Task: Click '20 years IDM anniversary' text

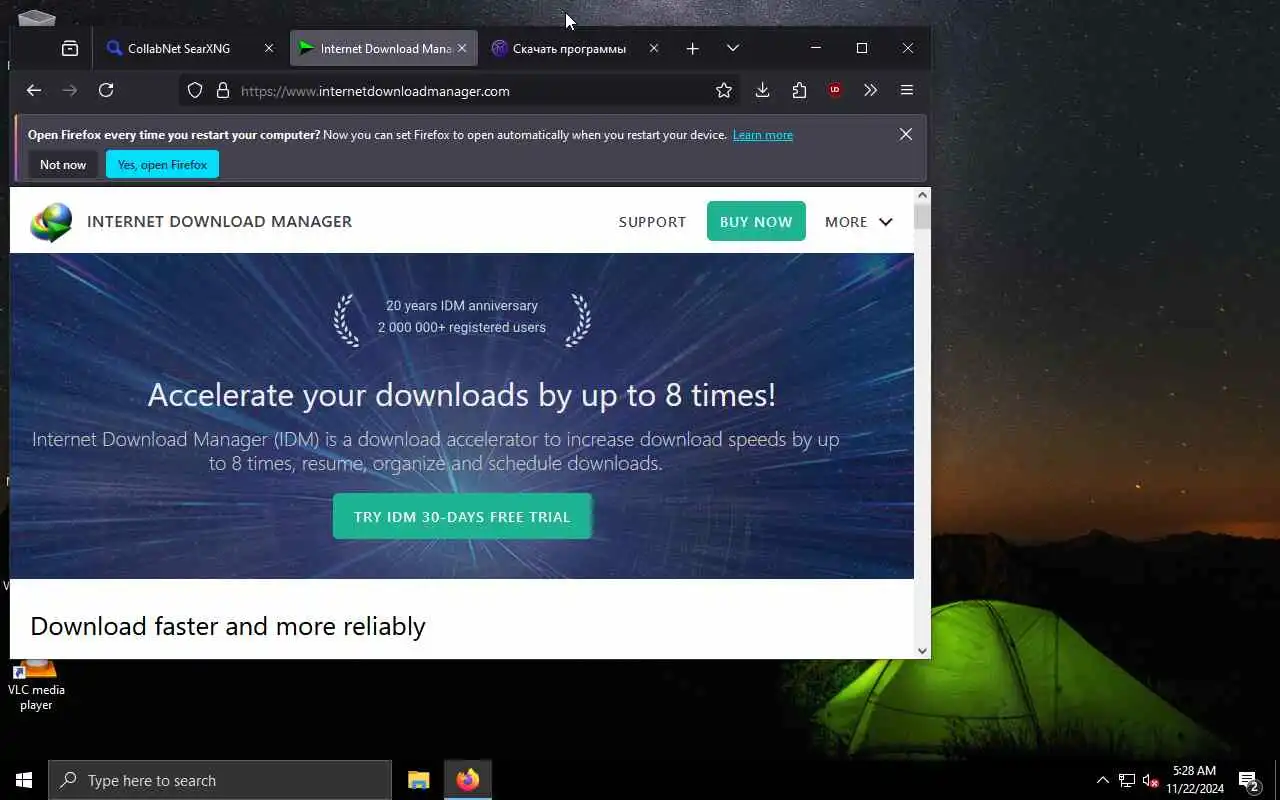Action: (462, 306)
